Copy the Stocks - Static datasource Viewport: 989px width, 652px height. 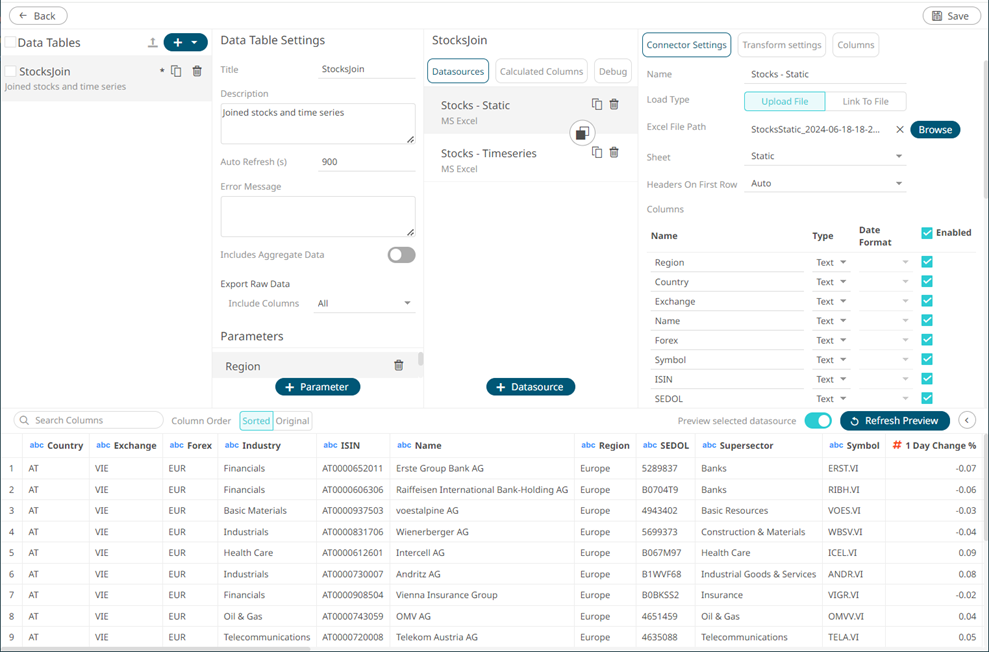click(x=597, y=104)
